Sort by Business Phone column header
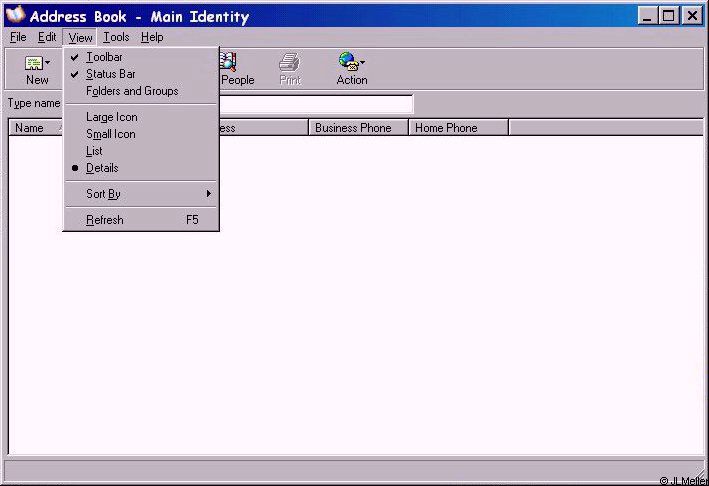The height and width of the screenshot is (486, 709). click(359, 128)
